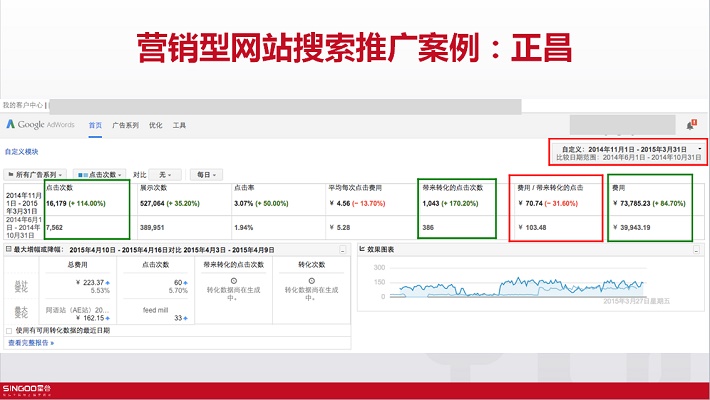Click the 点击率 value 3.07%

(x=244, y=203)
